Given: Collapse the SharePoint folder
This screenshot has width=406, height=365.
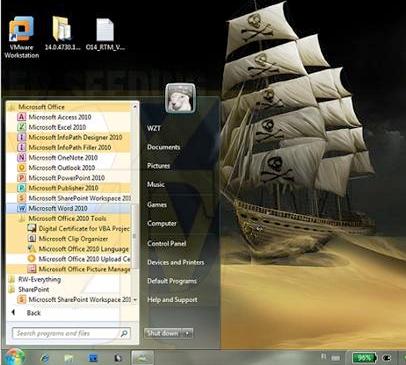Looking at the screenshot, I should (x=29, y=289).
